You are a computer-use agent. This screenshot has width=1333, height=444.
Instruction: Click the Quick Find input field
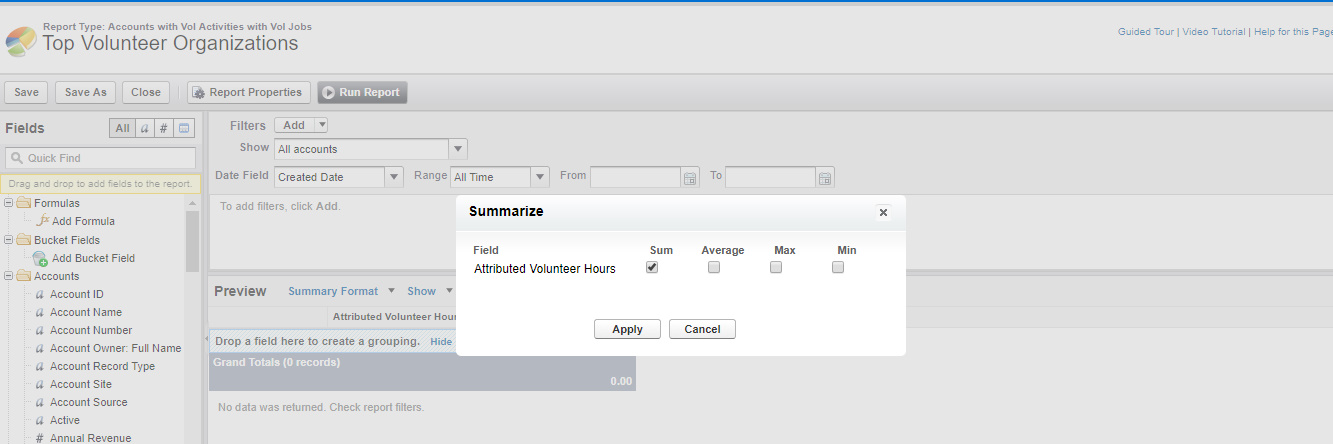click(x=101, y=158)
